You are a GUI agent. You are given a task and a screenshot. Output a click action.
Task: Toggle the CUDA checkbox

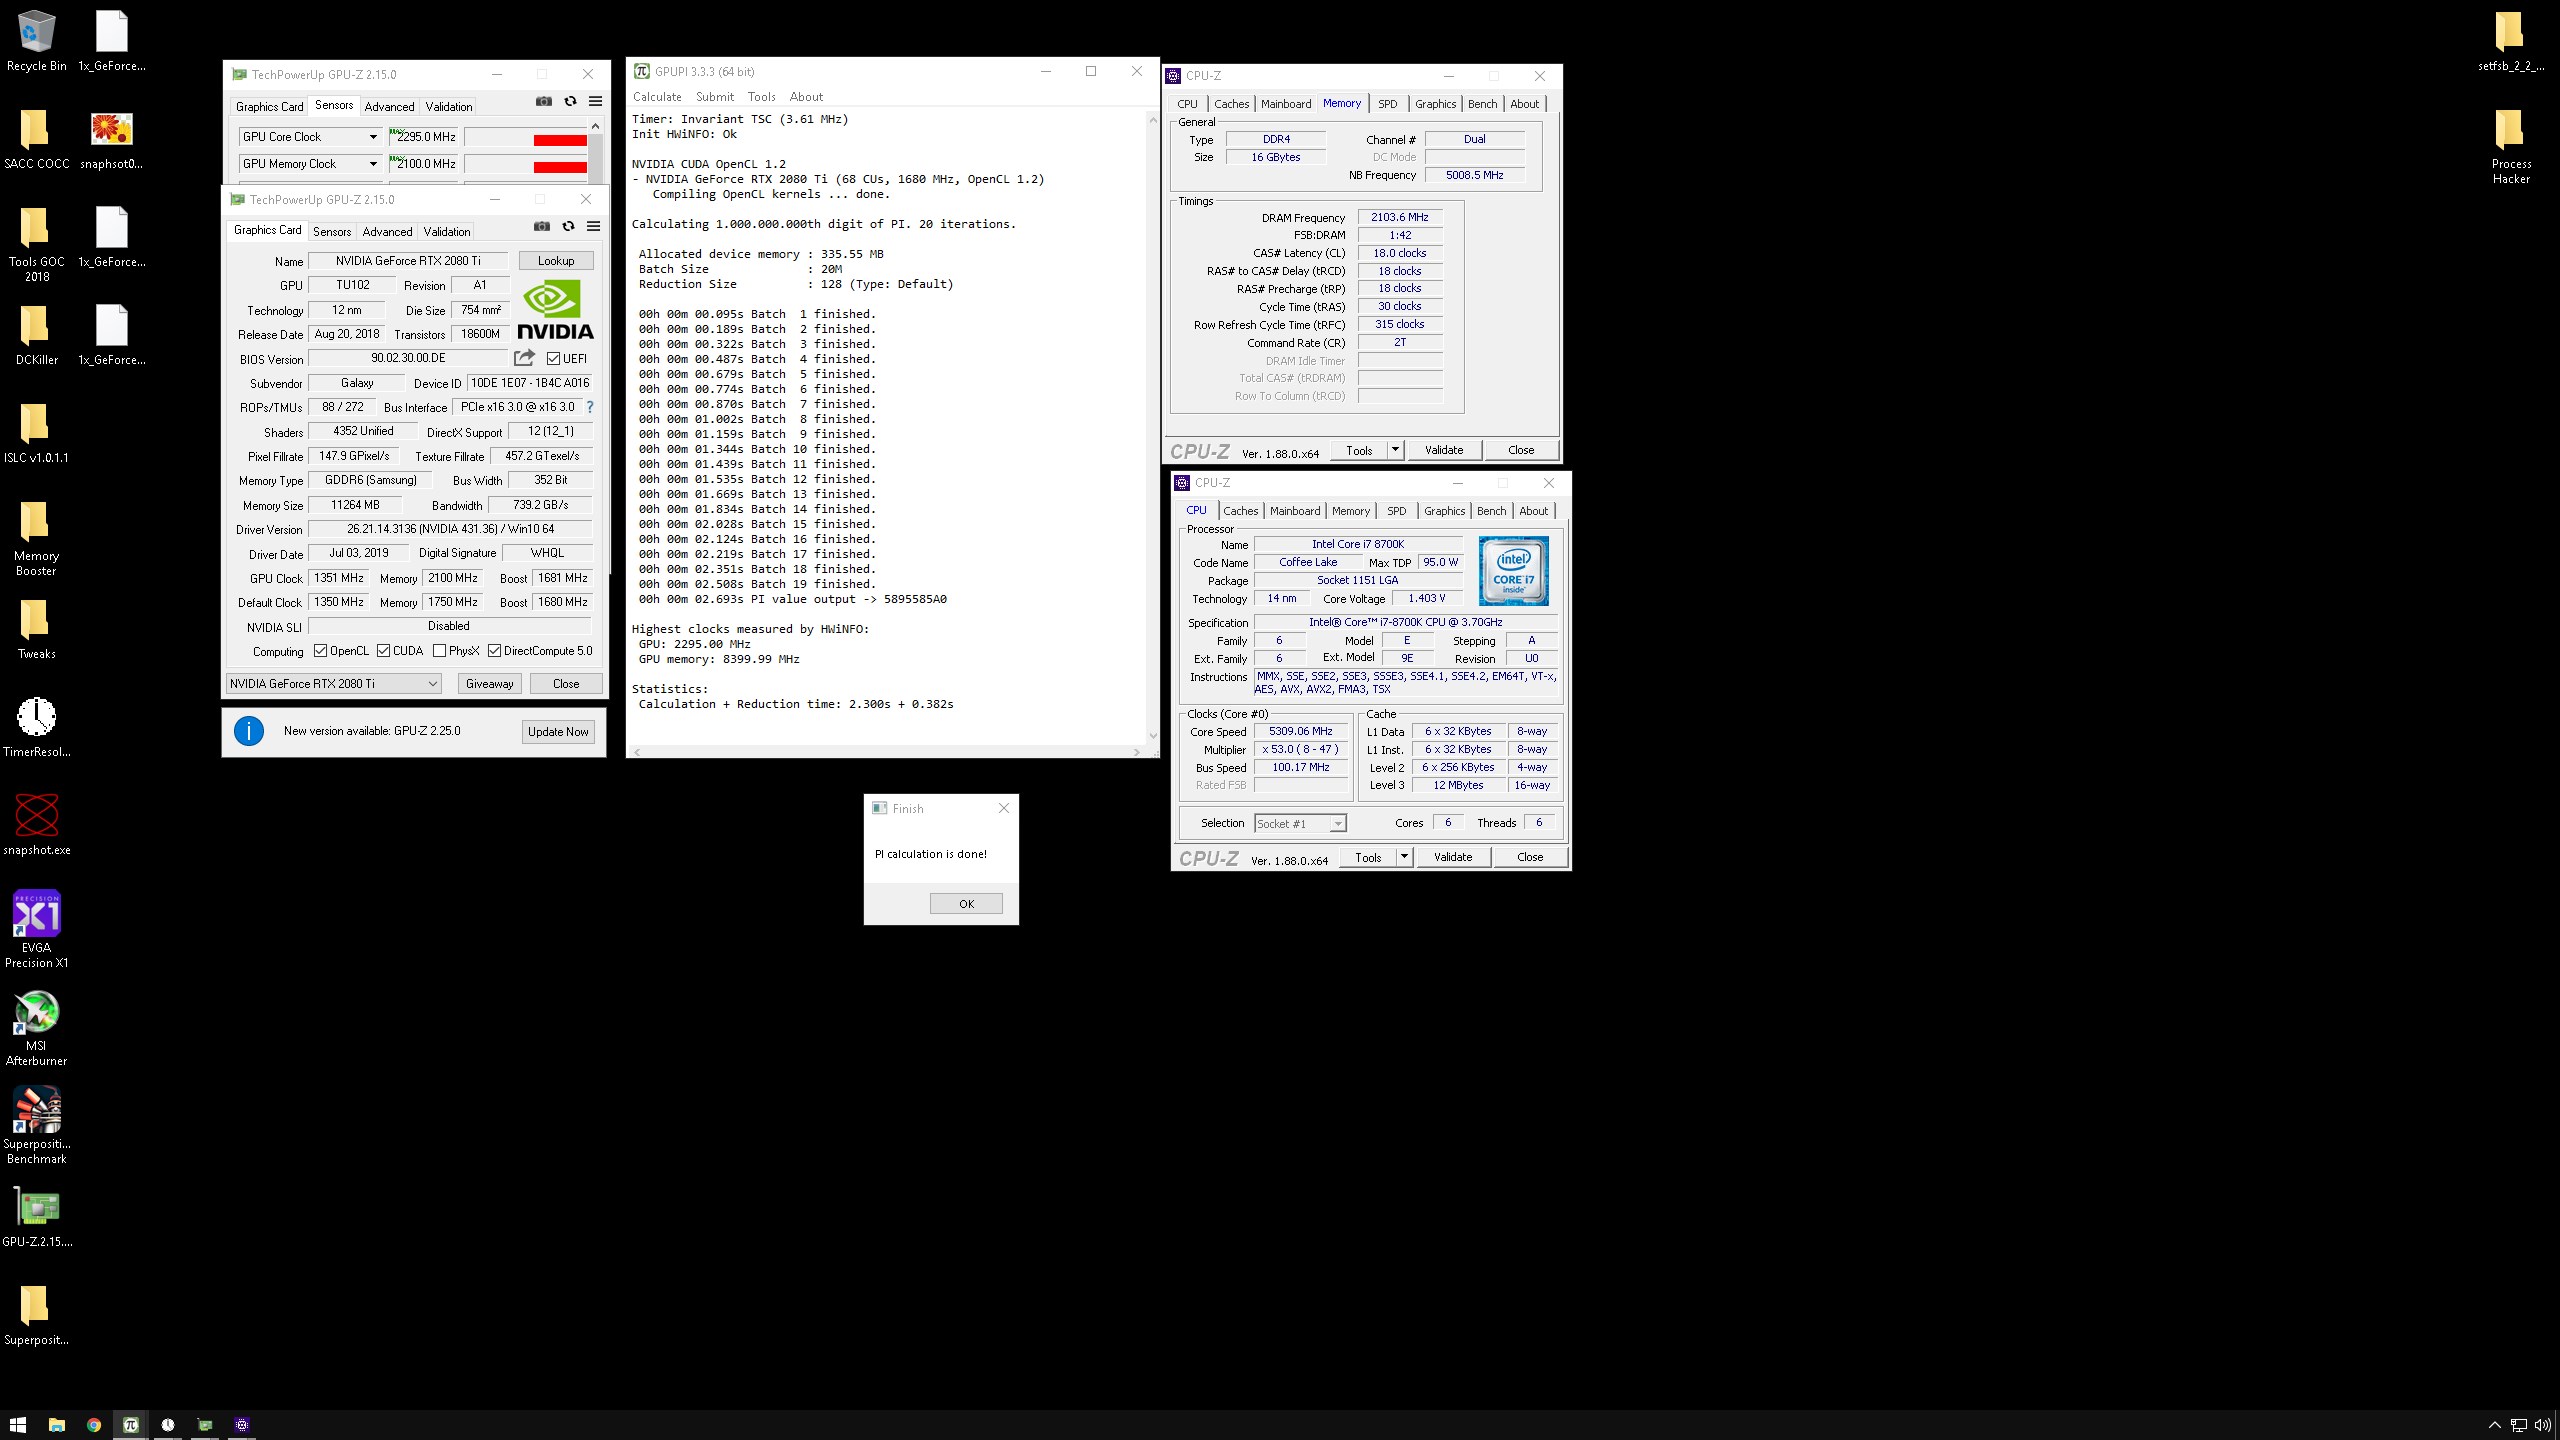pyautogui.click(x=383, y=651)
